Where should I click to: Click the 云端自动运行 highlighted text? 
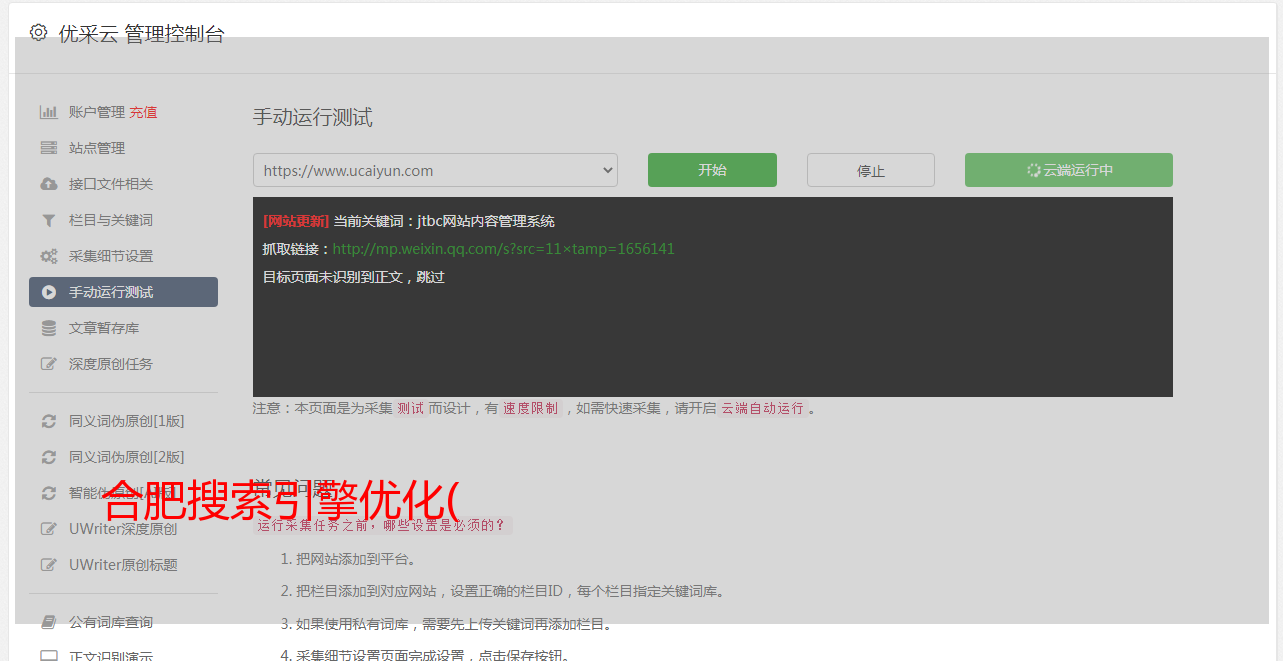pyautogui.click(x=762, y=408)
